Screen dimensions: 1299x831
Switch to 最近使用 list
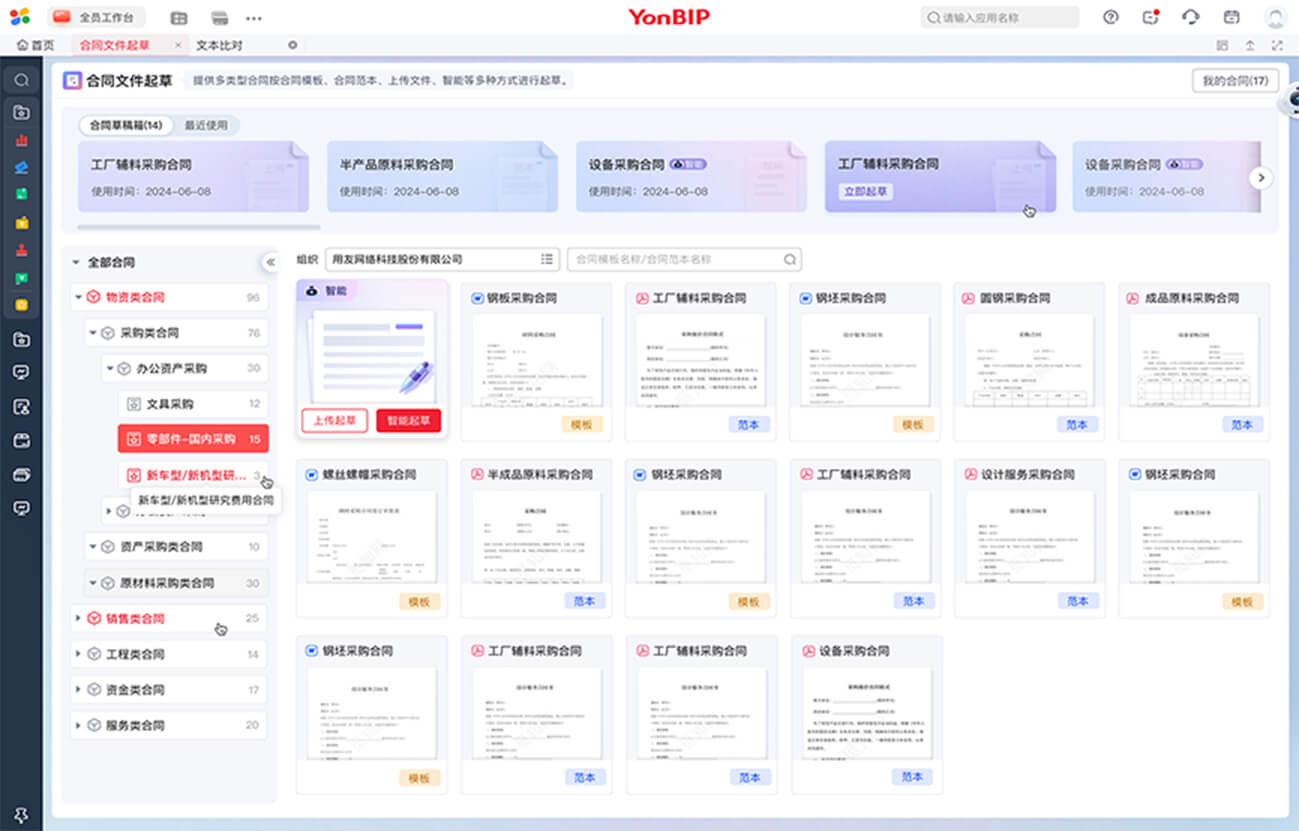click(x=206, y=125)
